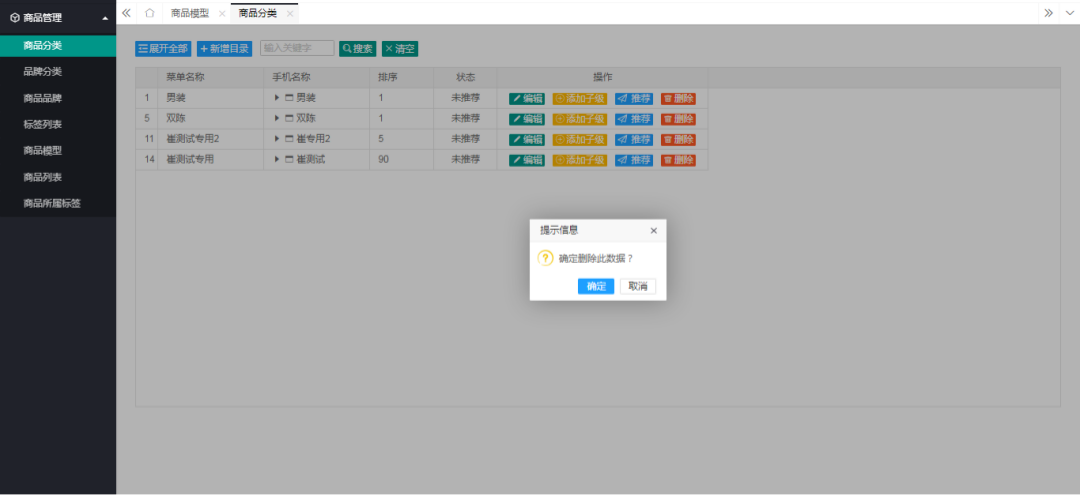
Task: Recommend the 双陈 row
Action: click(x=634, y=119)
